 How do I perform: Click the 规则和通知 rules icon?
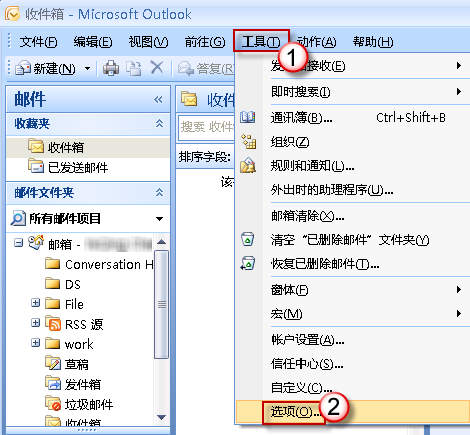click(248, 165)
